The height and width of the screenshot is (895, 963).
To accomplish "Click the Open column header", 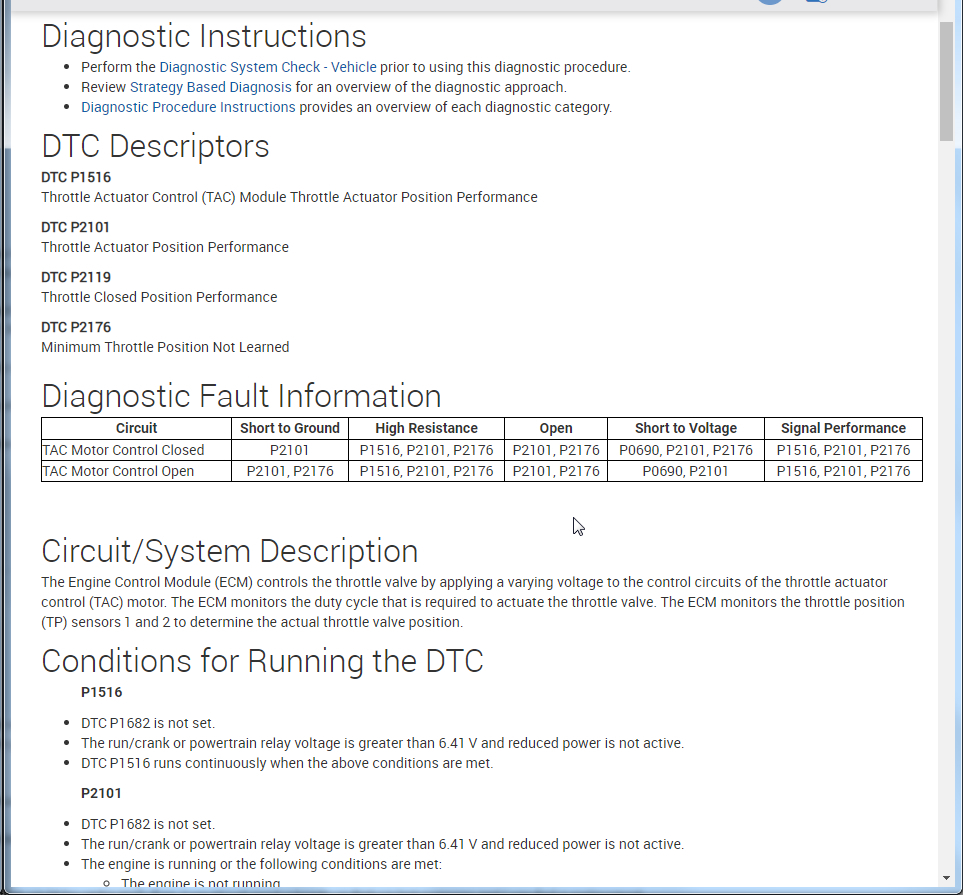I will [x=556, y=428].
